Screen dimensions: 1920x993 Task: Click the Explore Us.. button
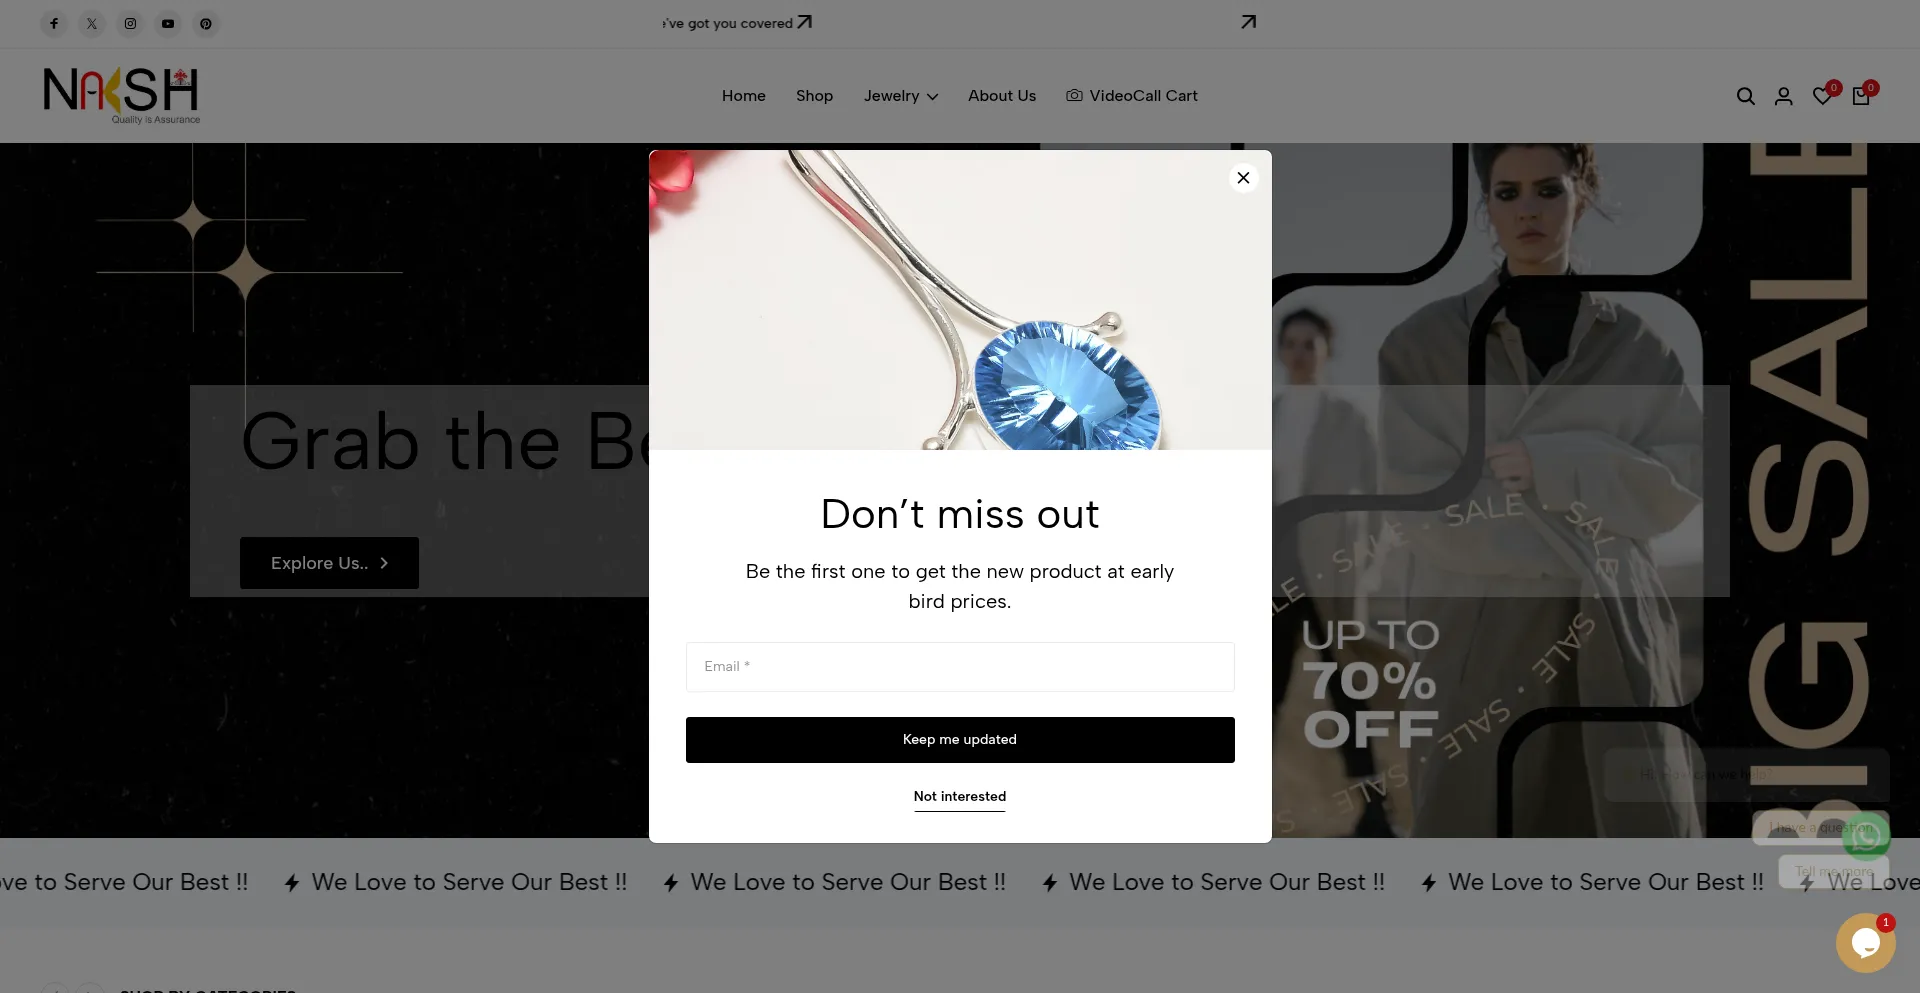tap(329, 563)
